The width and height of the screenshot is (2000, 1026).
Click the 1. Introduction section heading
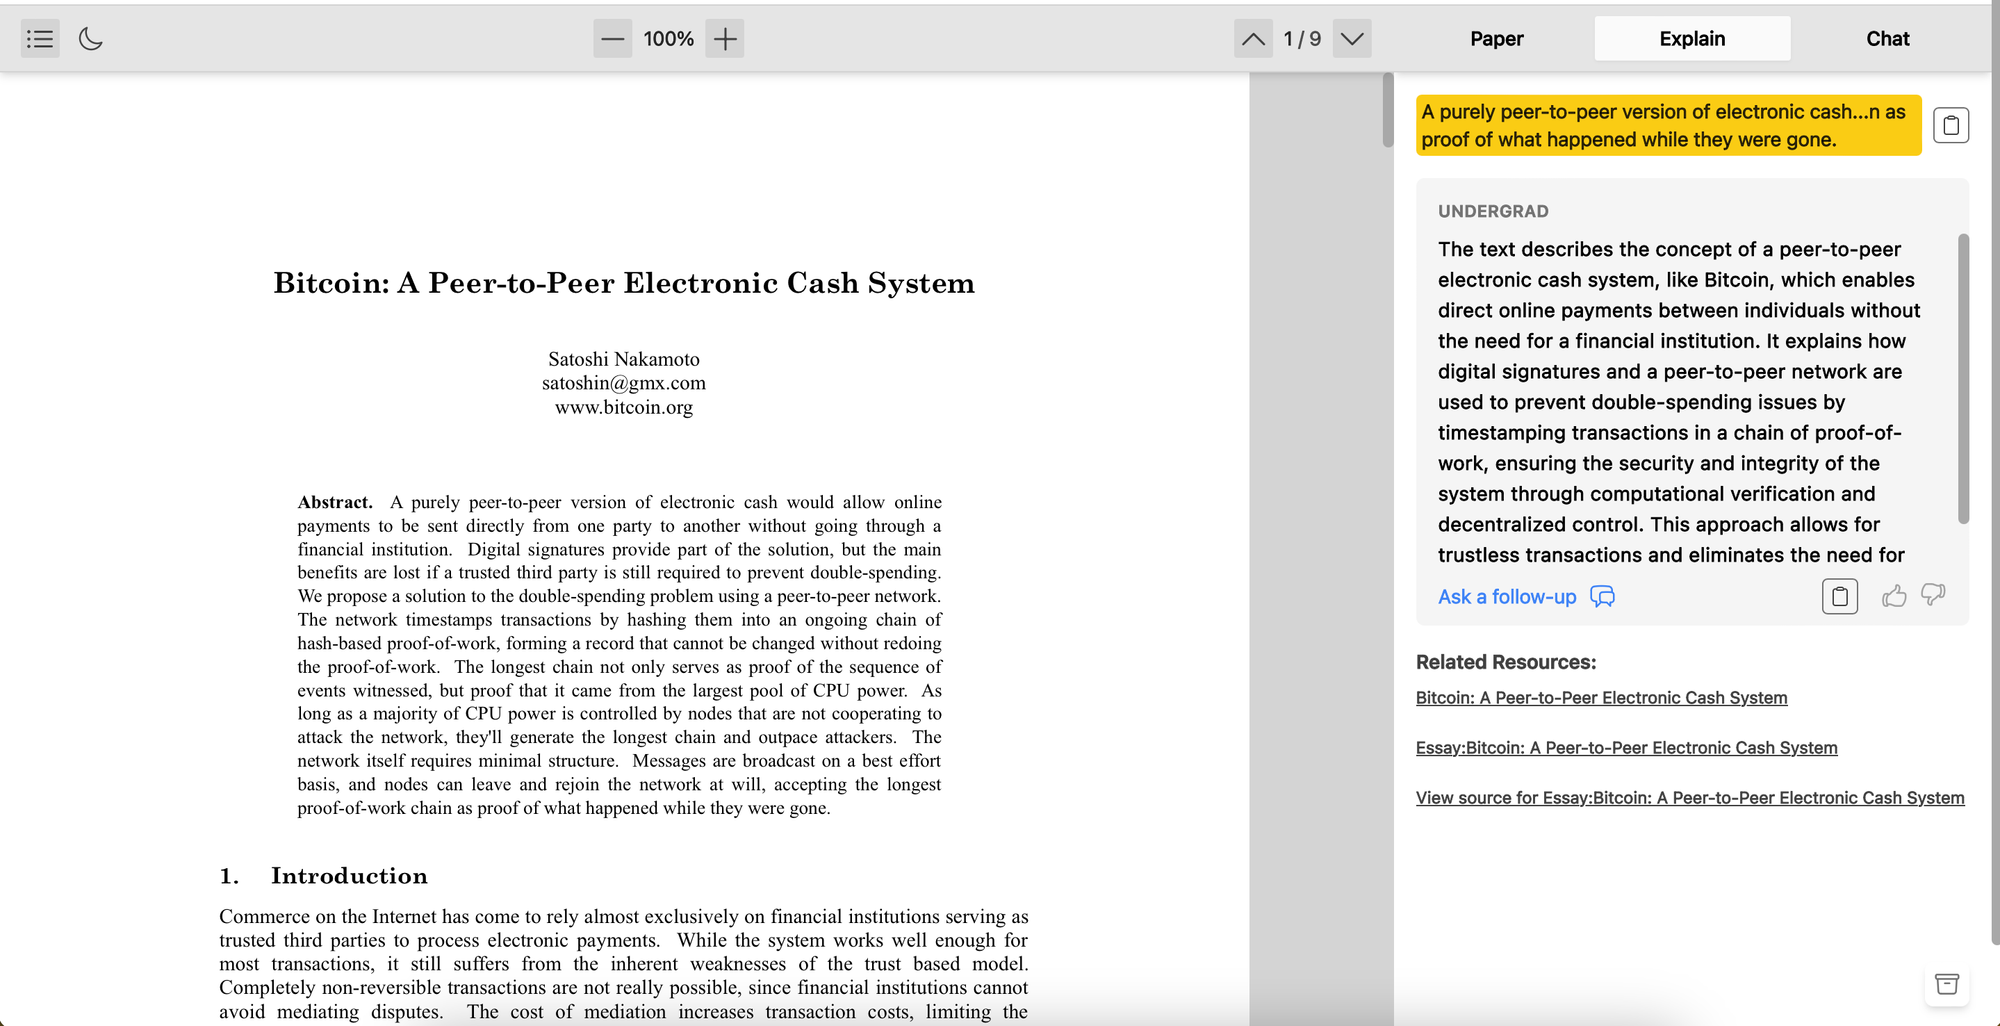(x=324, y=876)
